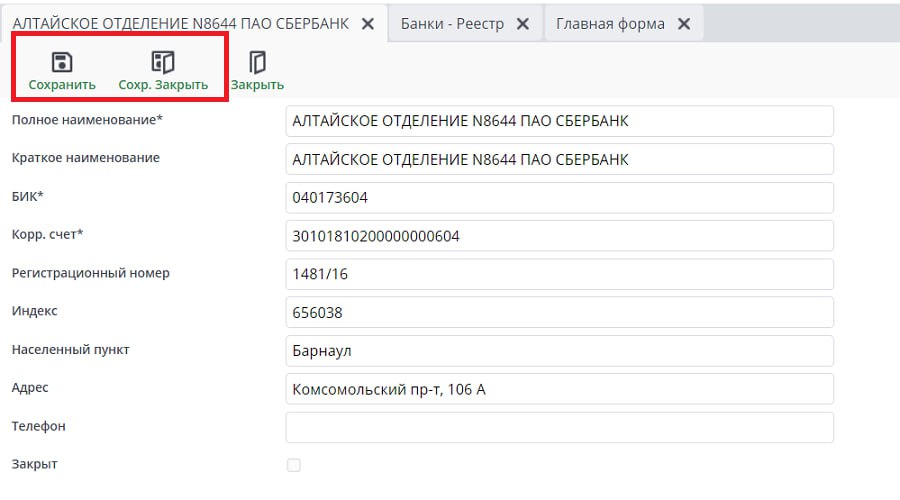Switch to the Банки - Реестр tab
The image size is (900, 500).
(452, 23)
